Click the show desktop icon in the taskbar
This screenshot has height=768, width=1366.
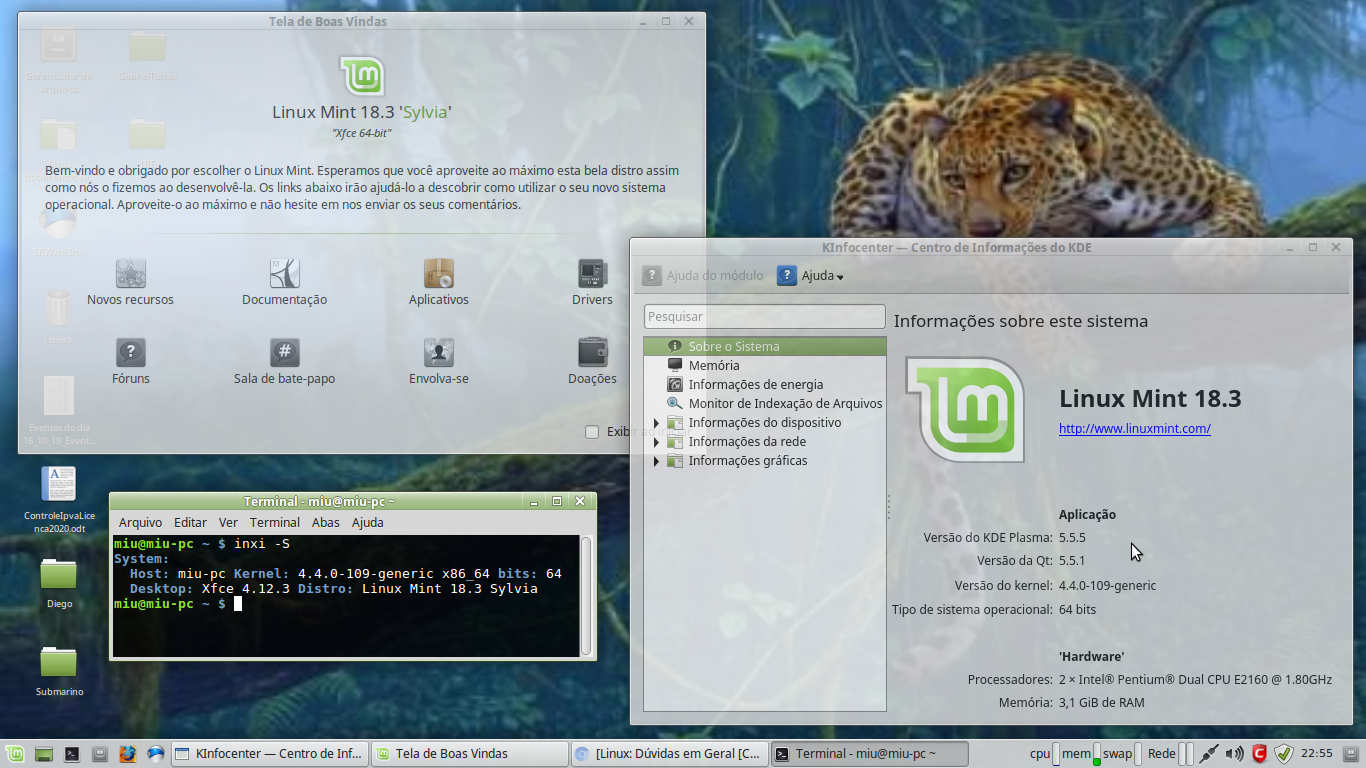(43, 754)
